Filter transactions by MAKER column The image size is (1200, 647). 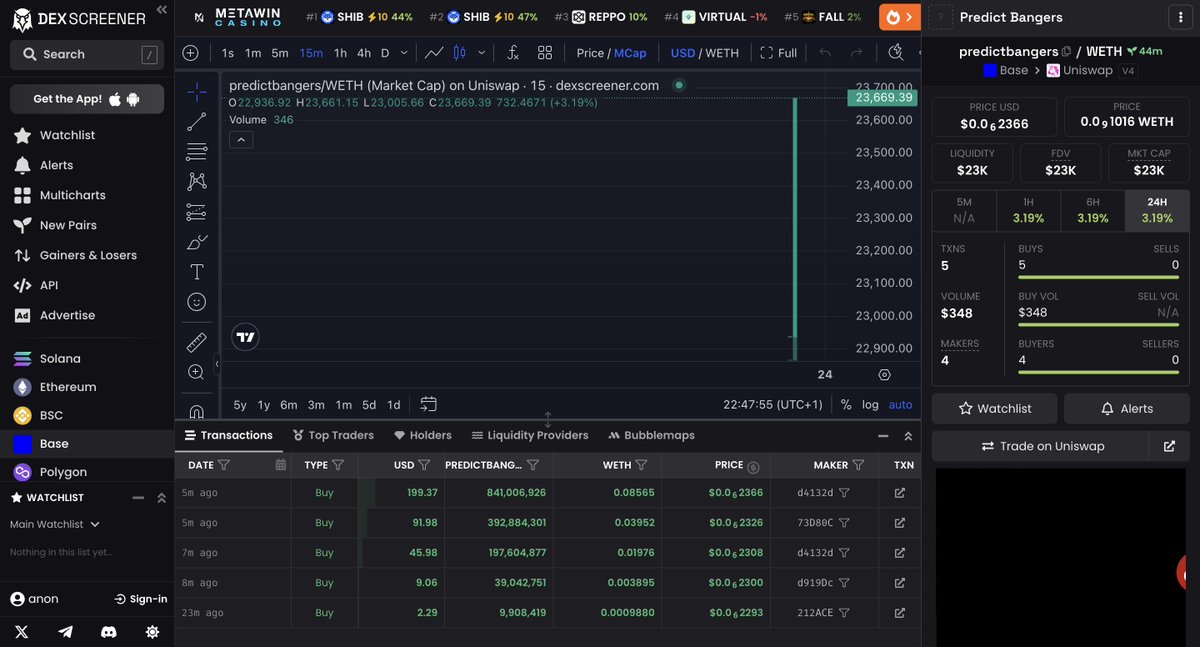tap(858, 465)
